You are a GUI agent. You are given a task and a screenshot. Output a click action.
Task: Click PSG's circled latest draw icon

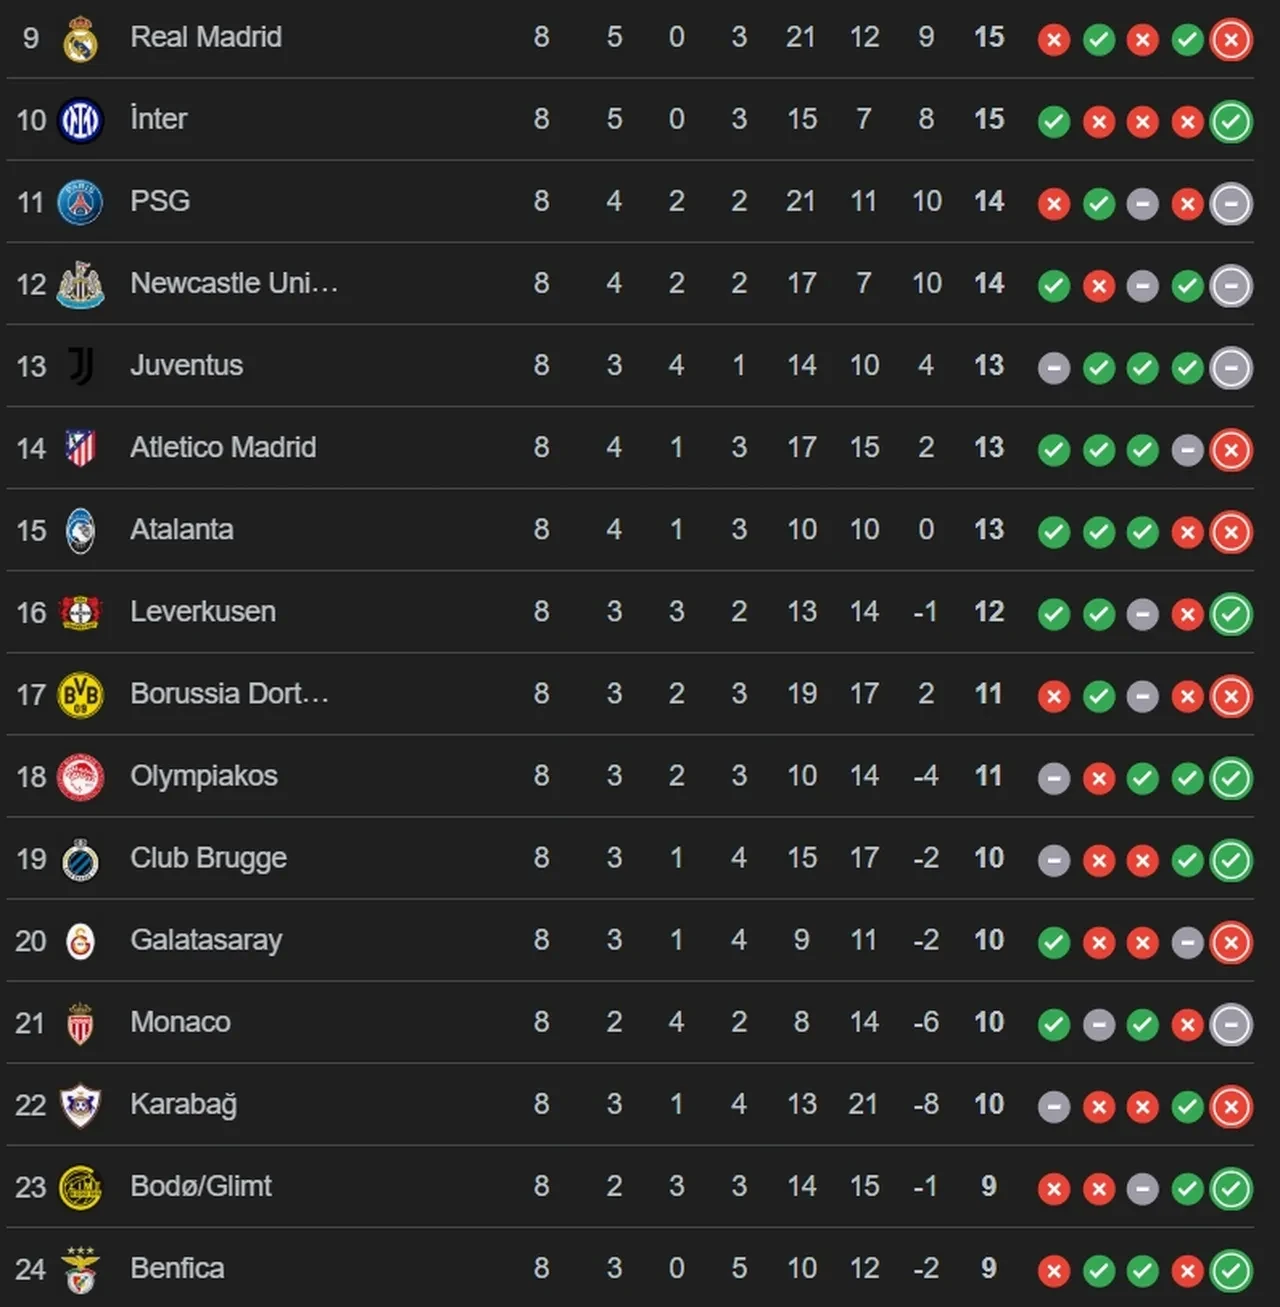point(1231,204)
